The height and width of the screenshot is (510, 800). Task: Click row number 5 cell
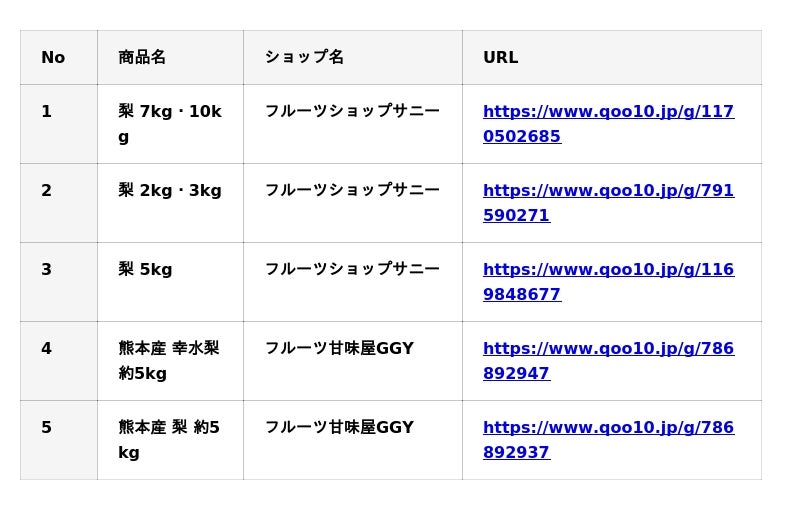tap(47, 428)
